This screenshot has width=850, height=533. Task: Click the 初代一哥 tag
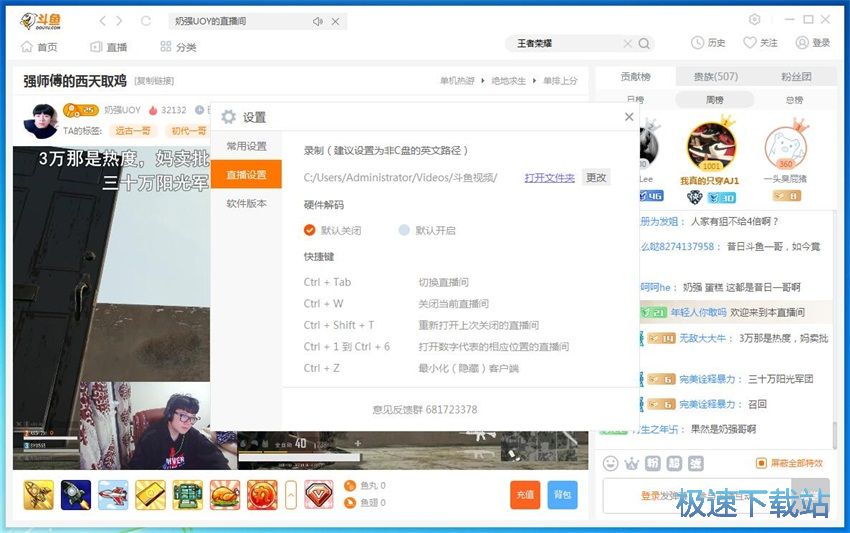click(x=189, y=131)
